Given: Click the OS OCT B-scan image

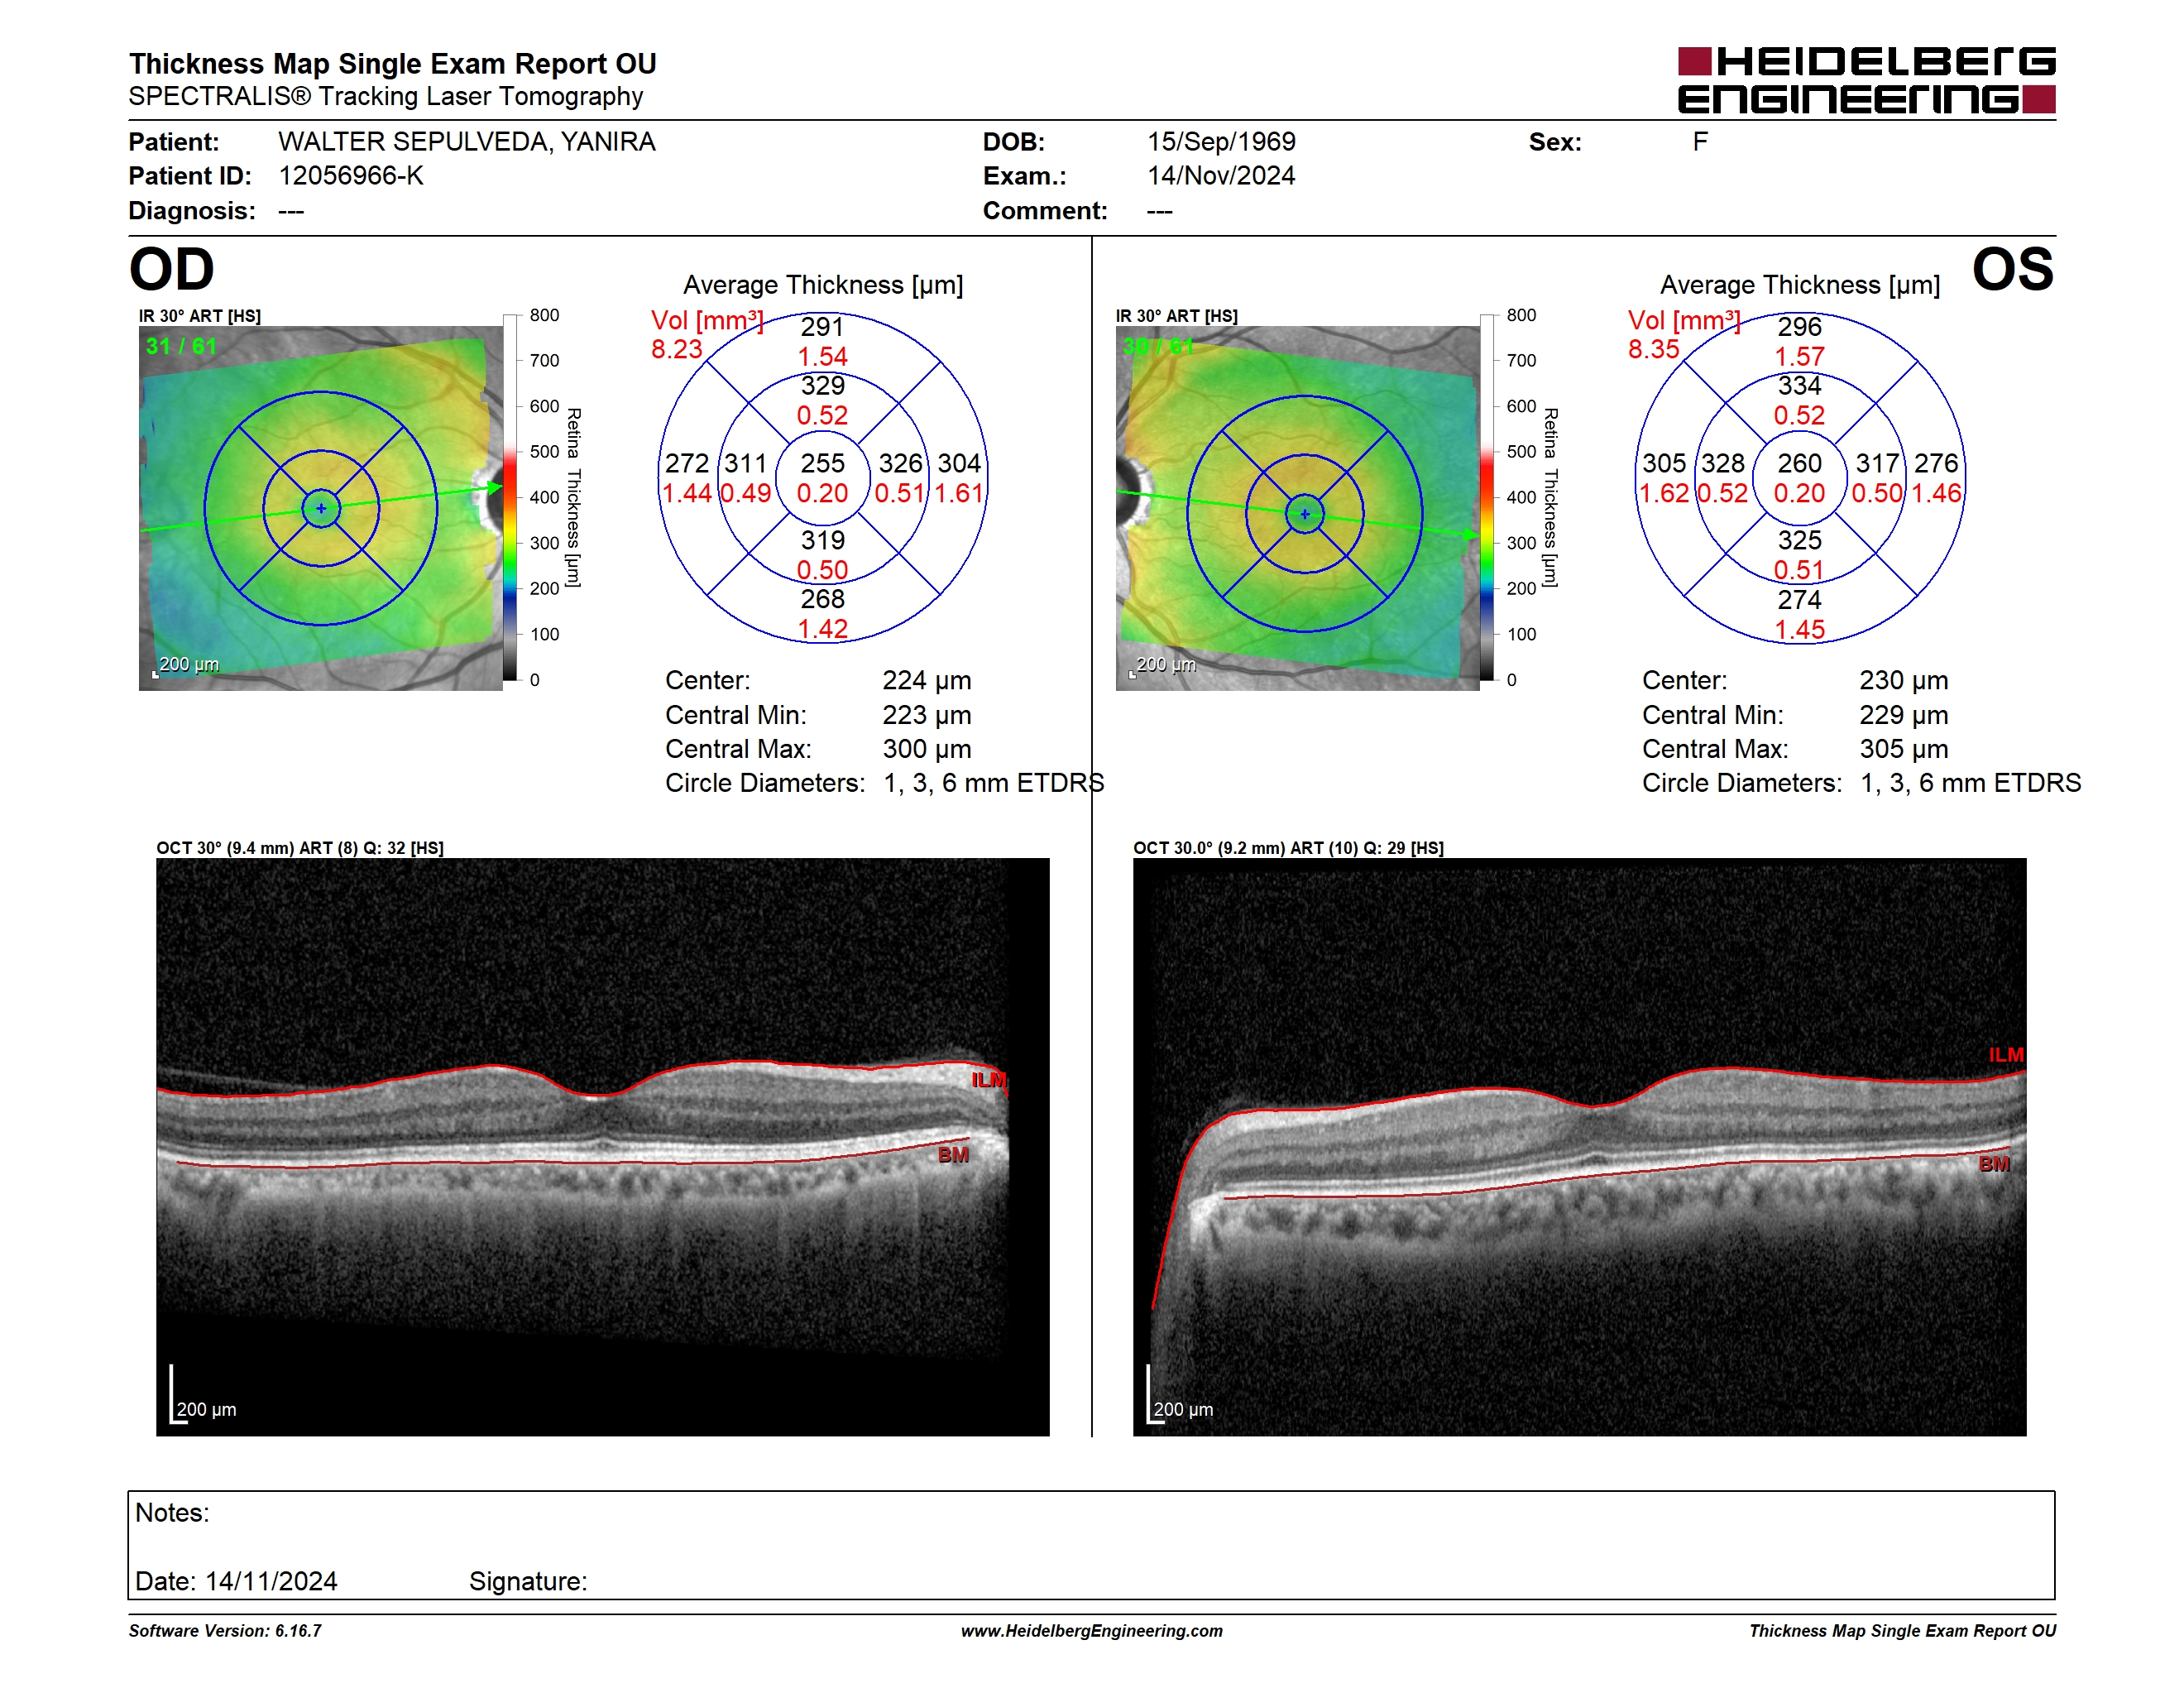Looking at the screenshot, I should [1579, 1147].
